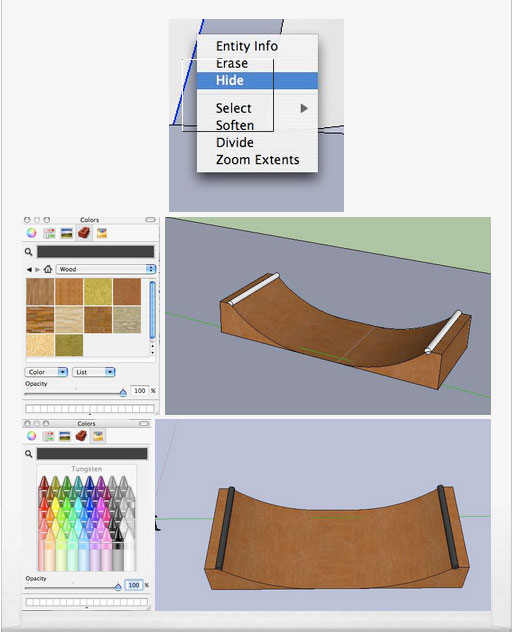
Task: Open Color Wheel in crayon Colors panel
Action: 31,436
